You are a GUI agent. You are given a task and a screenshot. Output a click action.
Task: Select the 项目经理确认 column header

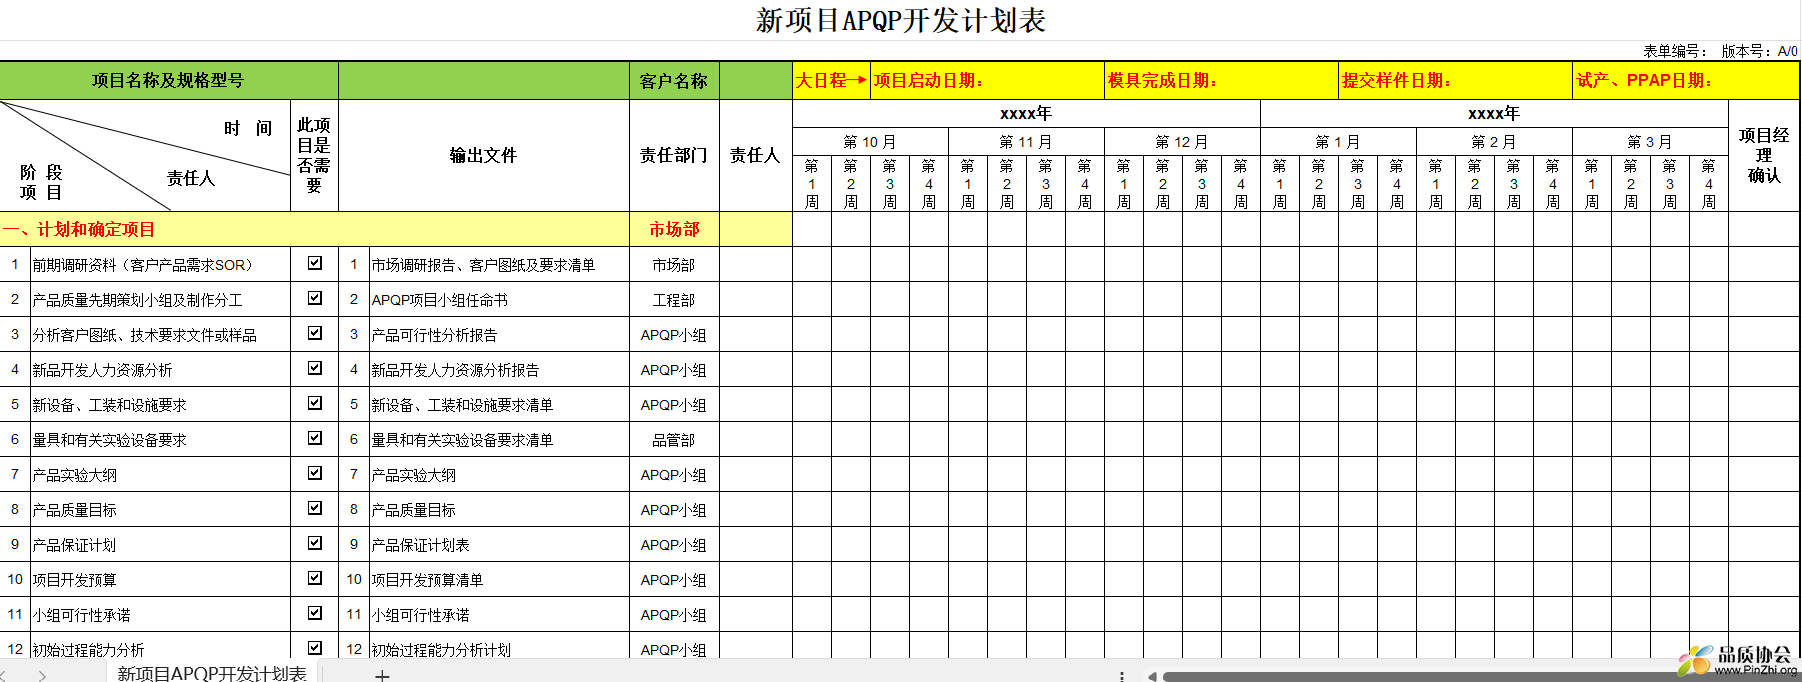coord(1764,155)
